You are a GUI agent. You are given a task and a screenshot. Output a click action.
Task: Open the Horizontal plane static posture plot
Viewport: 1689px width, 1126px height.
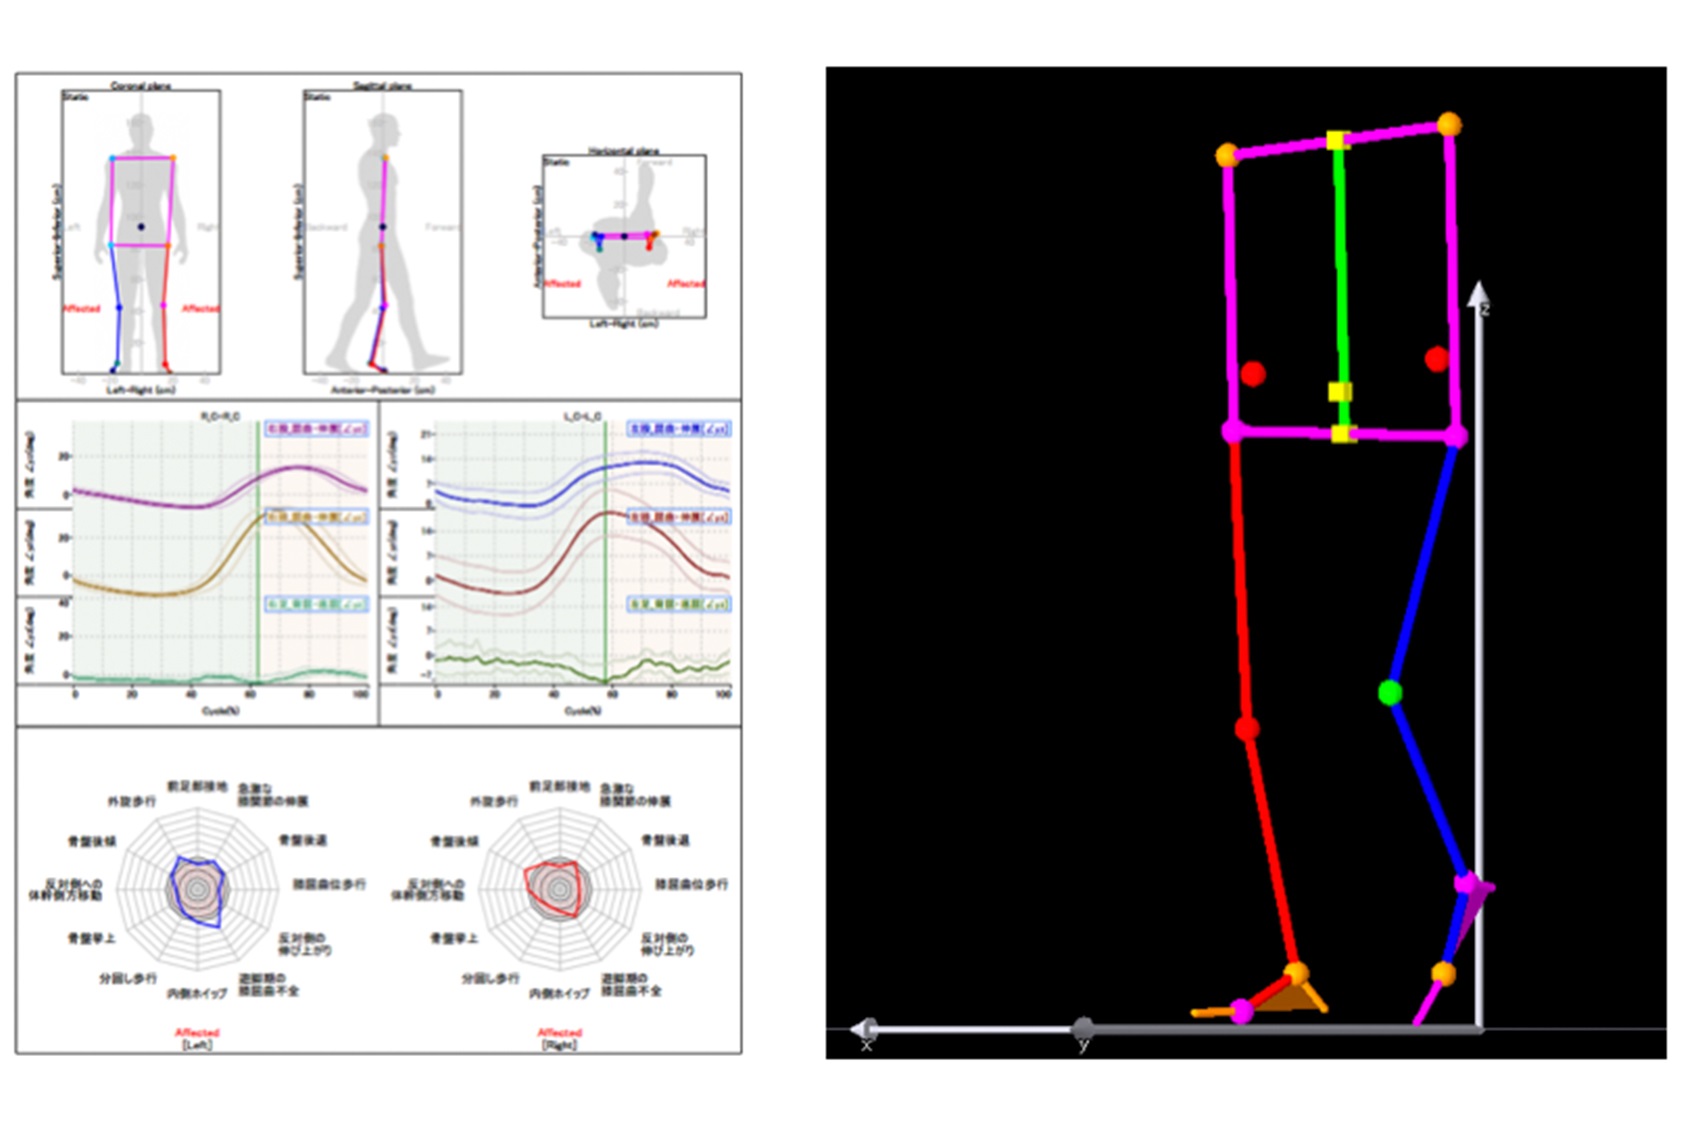624,236
